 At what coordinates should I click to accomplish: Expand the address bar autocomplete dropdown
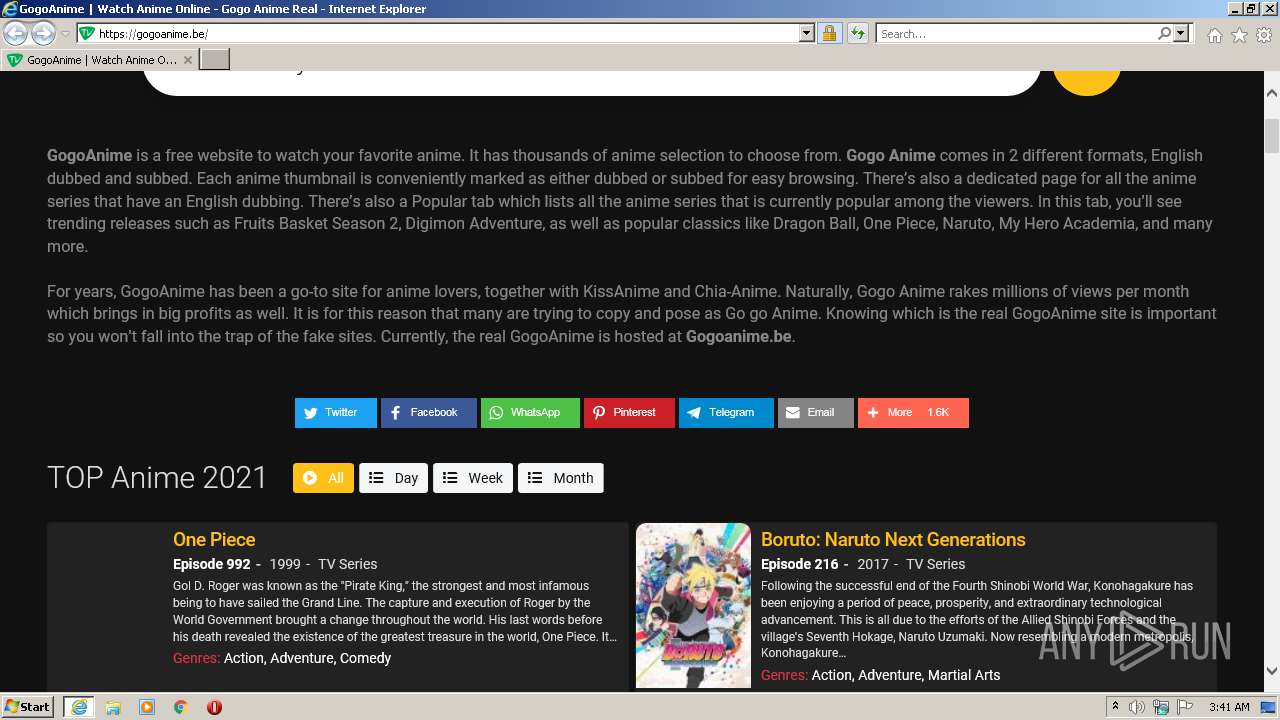click(x=807, y=34)
